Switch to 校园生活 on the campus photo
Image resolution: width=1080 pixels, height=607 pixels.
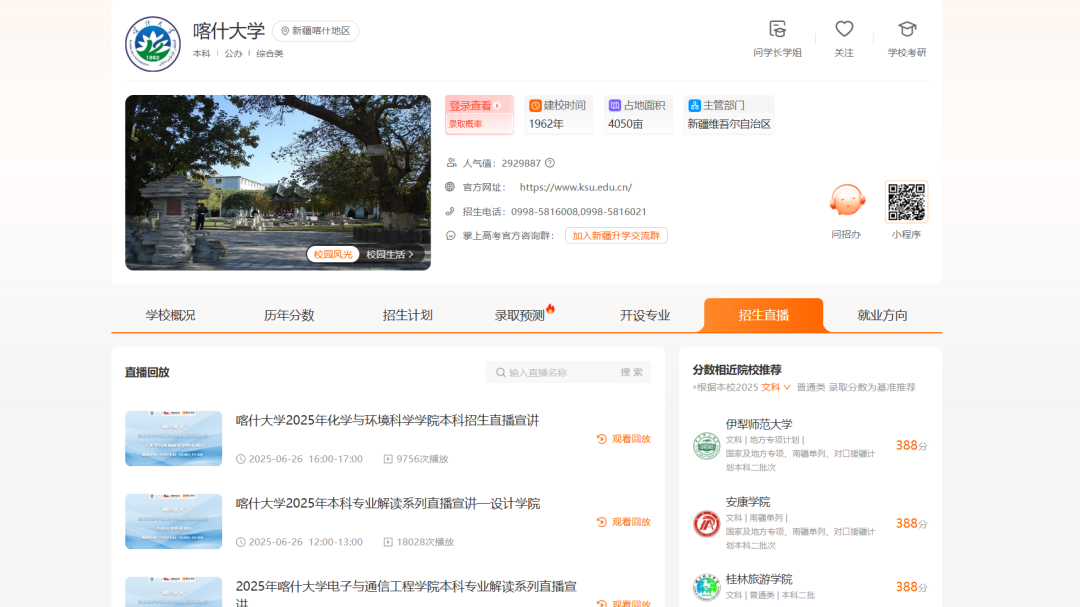pyautogui.click(x=388, y=255)
